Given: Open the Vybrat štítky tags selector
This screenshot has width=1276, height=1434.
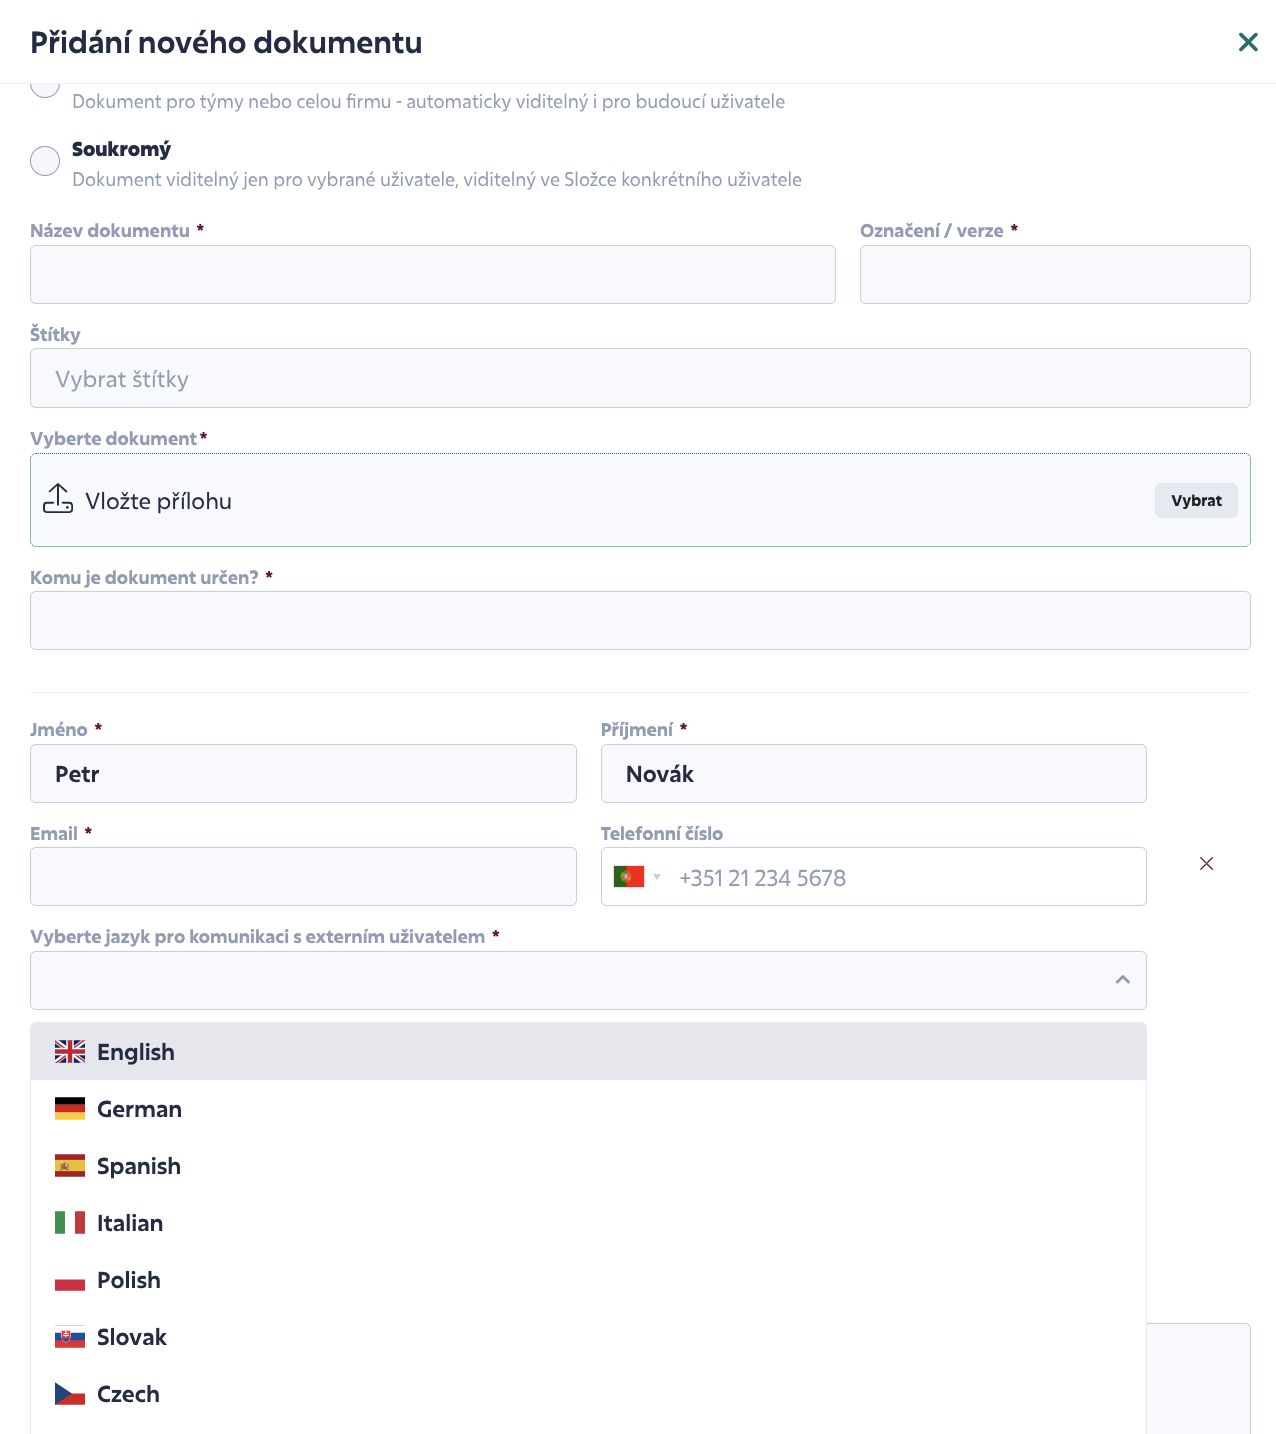Looking at the screenshot, I should pyautogui.click(x=640, y=378).
